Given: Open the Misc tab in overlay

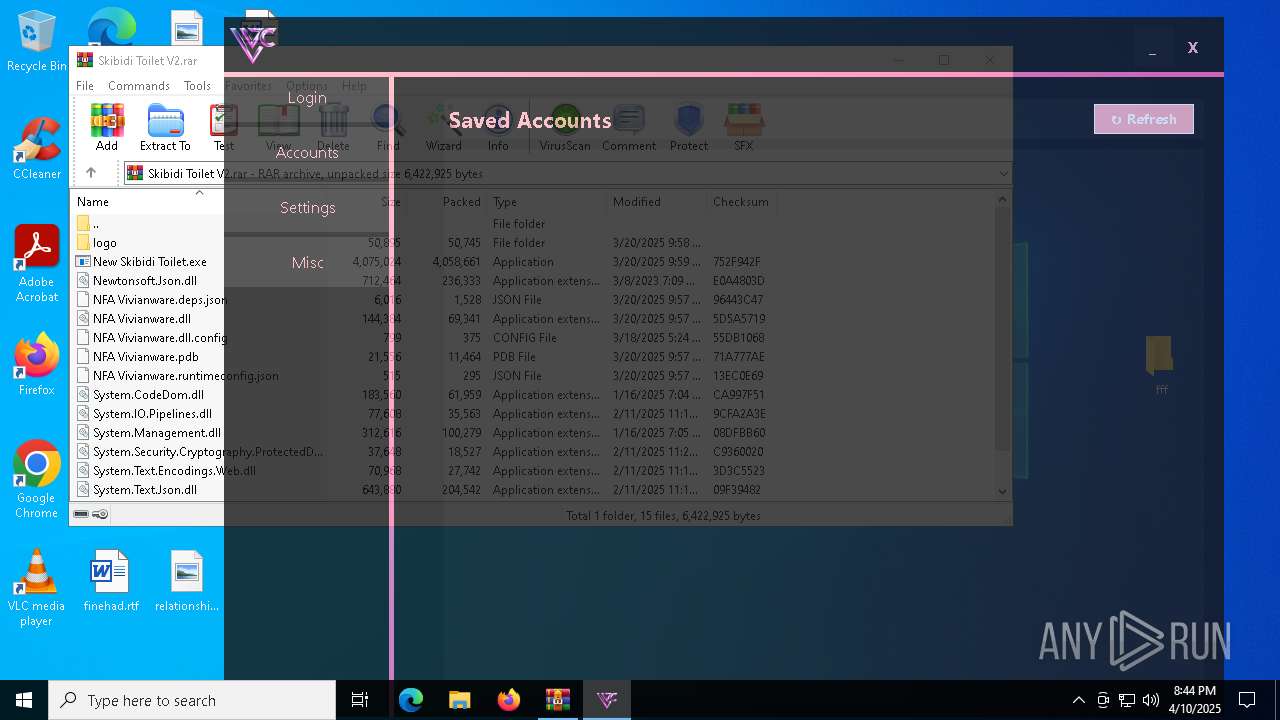Looking at the screenshot, I should tap(308, 262).
